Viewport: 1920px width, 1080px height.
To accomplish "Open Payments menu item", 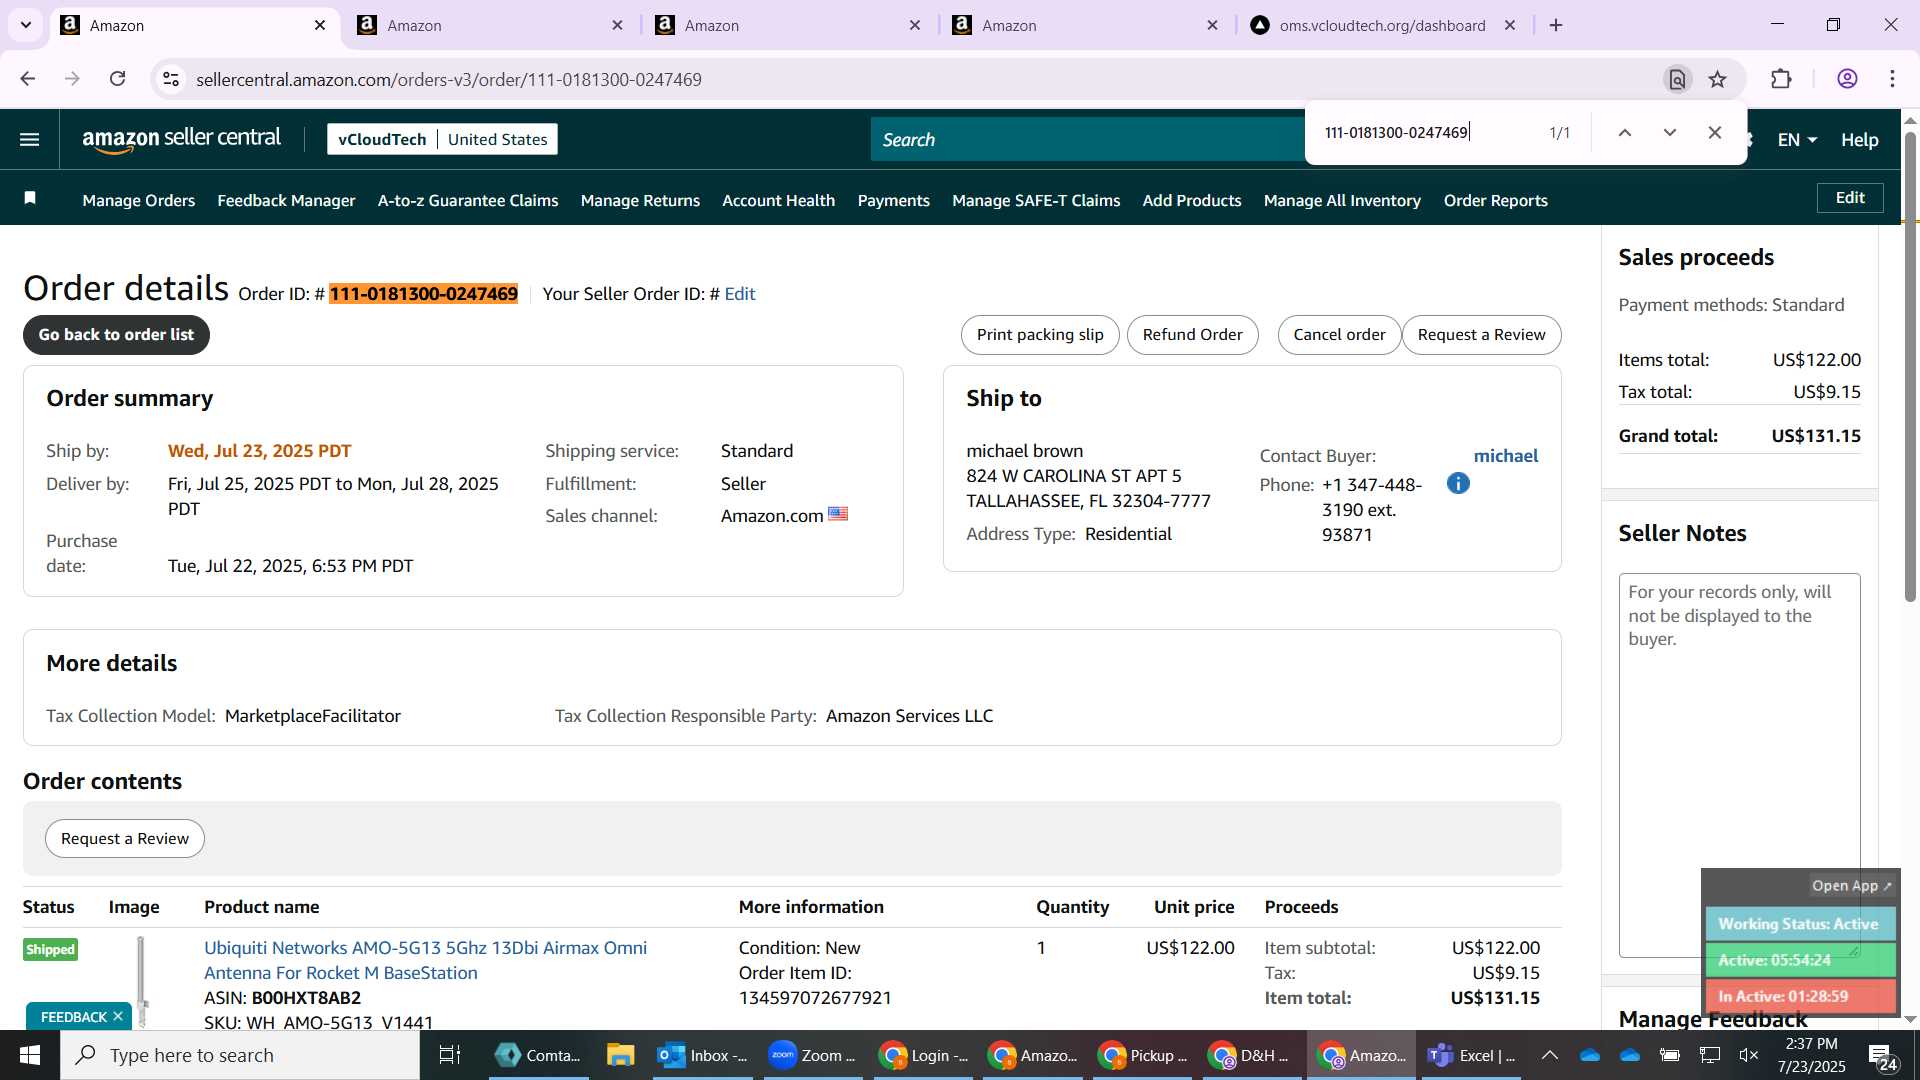I will tap(893, 201).
